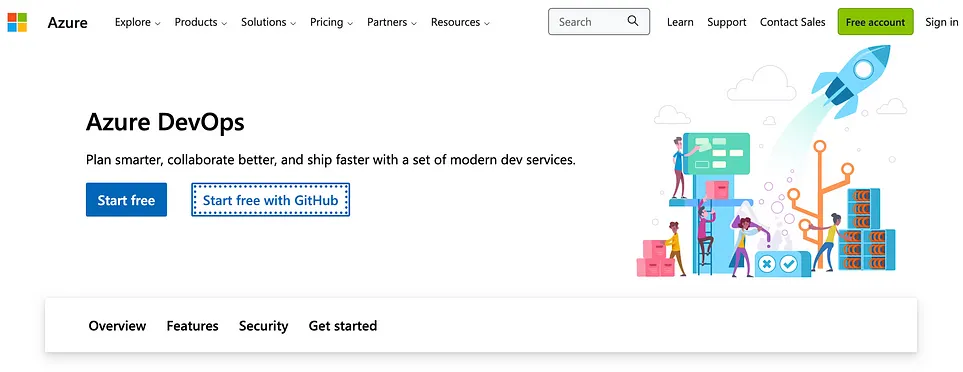
Task: Open the Resources dropdown
Action: (460, 22)
